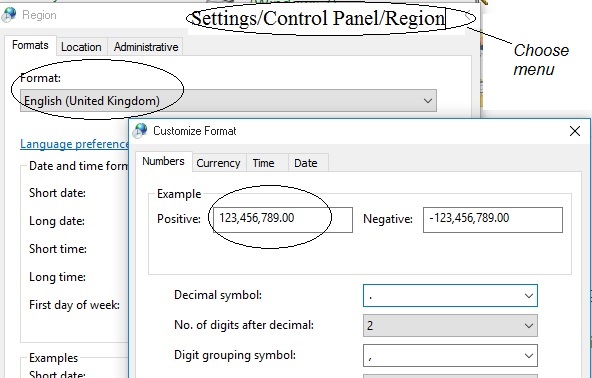The height and width of the screenshot is (378, 592).
Task: Click the Positive example field 123,456,789.00
Action: (x=283, y=220)
